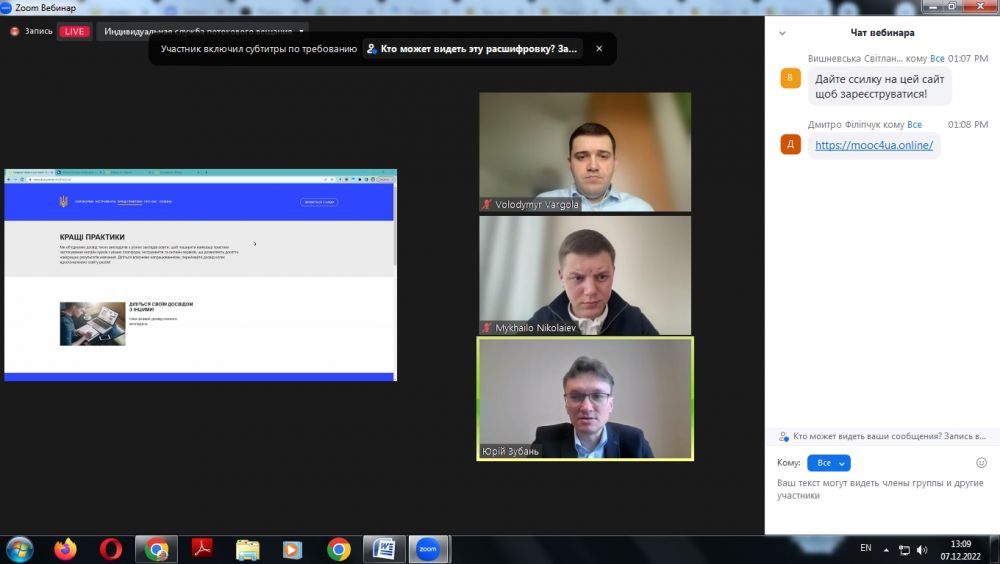
Task: Click the orange 'В' avatar in chat
Action: click(x=790, y=79)
